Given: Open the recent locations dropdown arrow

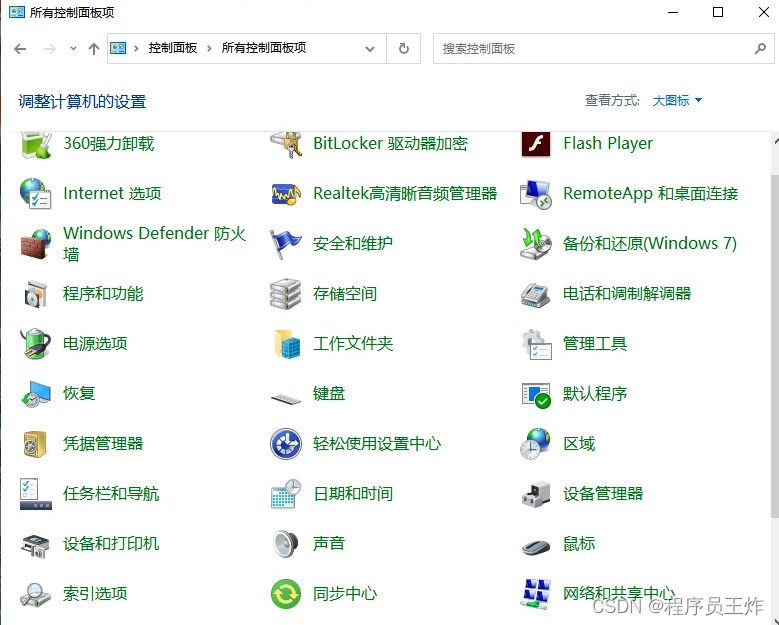Looking at the screenshot, I should 74,49.
